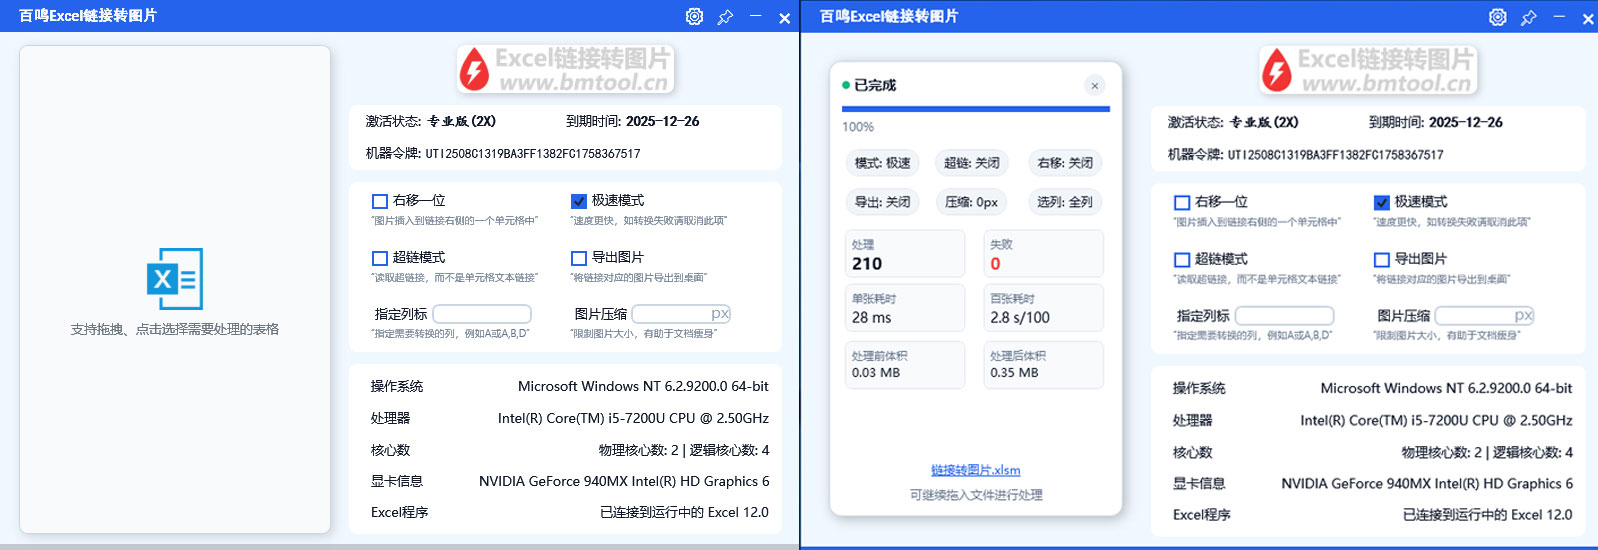Click the 百张耗时 2.8 s/100 card
1598x550 pixels.
(x=1043, y=308)
